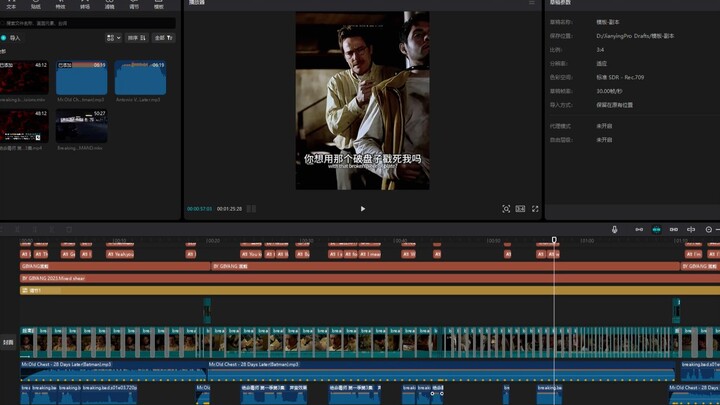Open the 全部 media type filter
Screen dimensions: 720x405
click(x=163, y=38)
